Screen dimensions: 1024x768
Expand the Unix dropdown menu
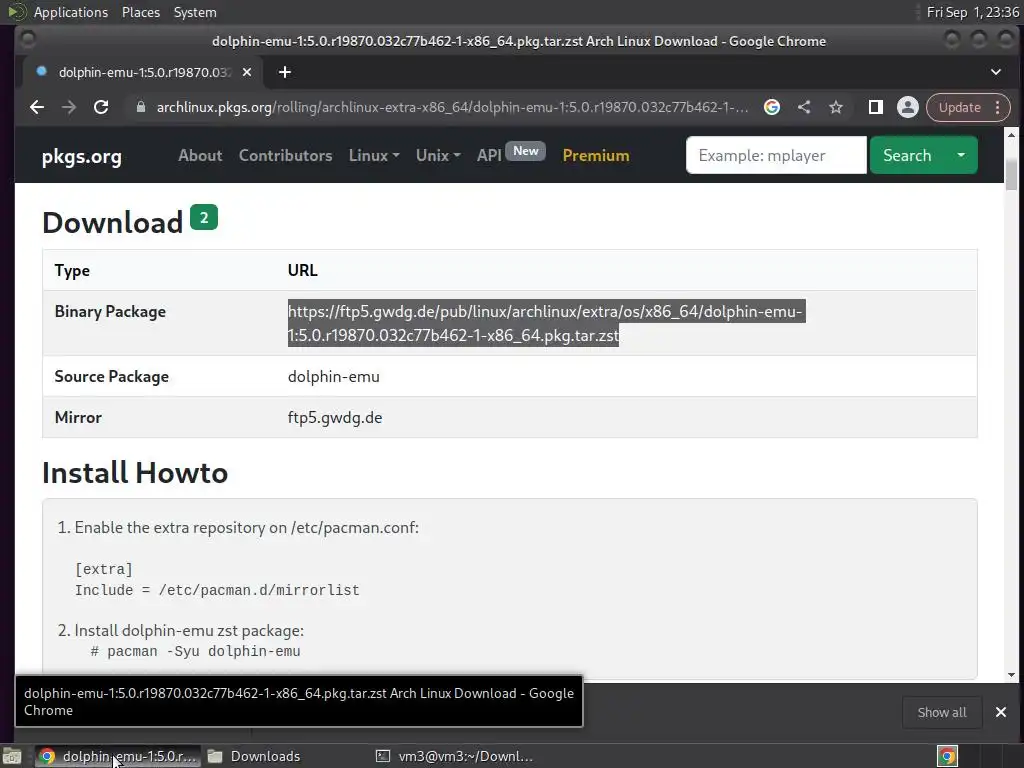(x=438, y=155)
